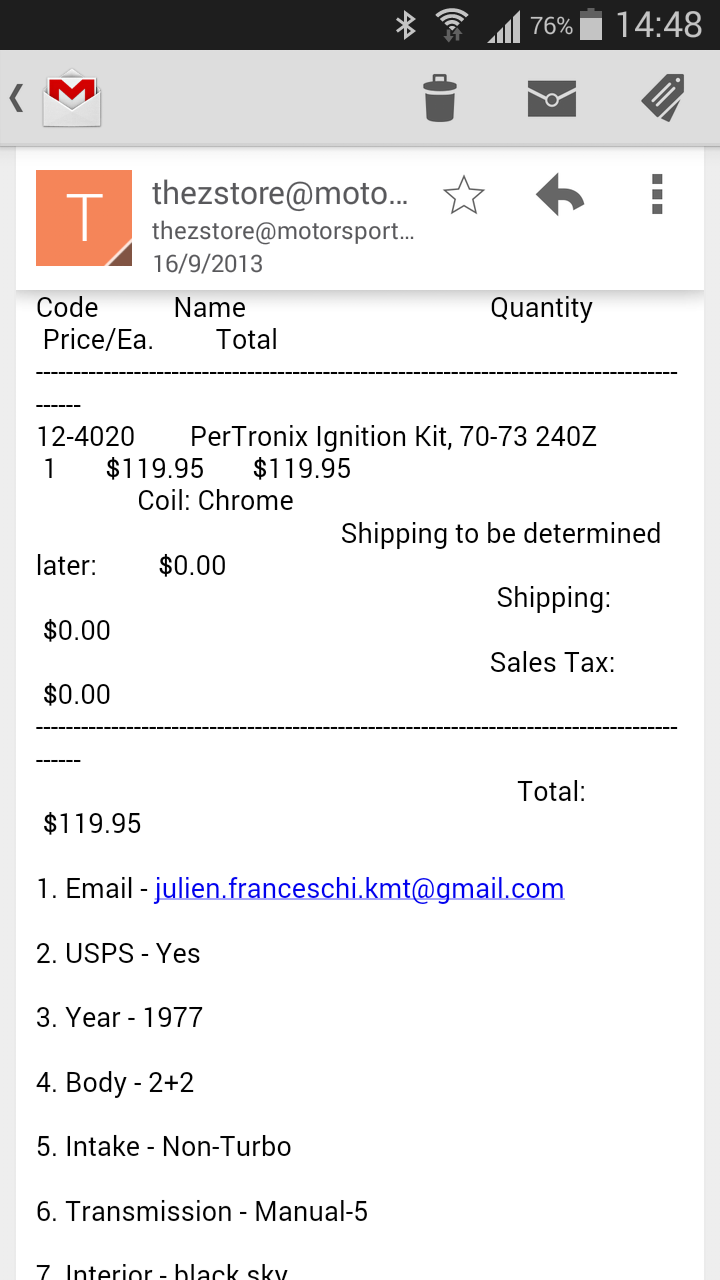Tap the Bluetooth status icon
720x1280 pixels.
click(x=405, y=25)
